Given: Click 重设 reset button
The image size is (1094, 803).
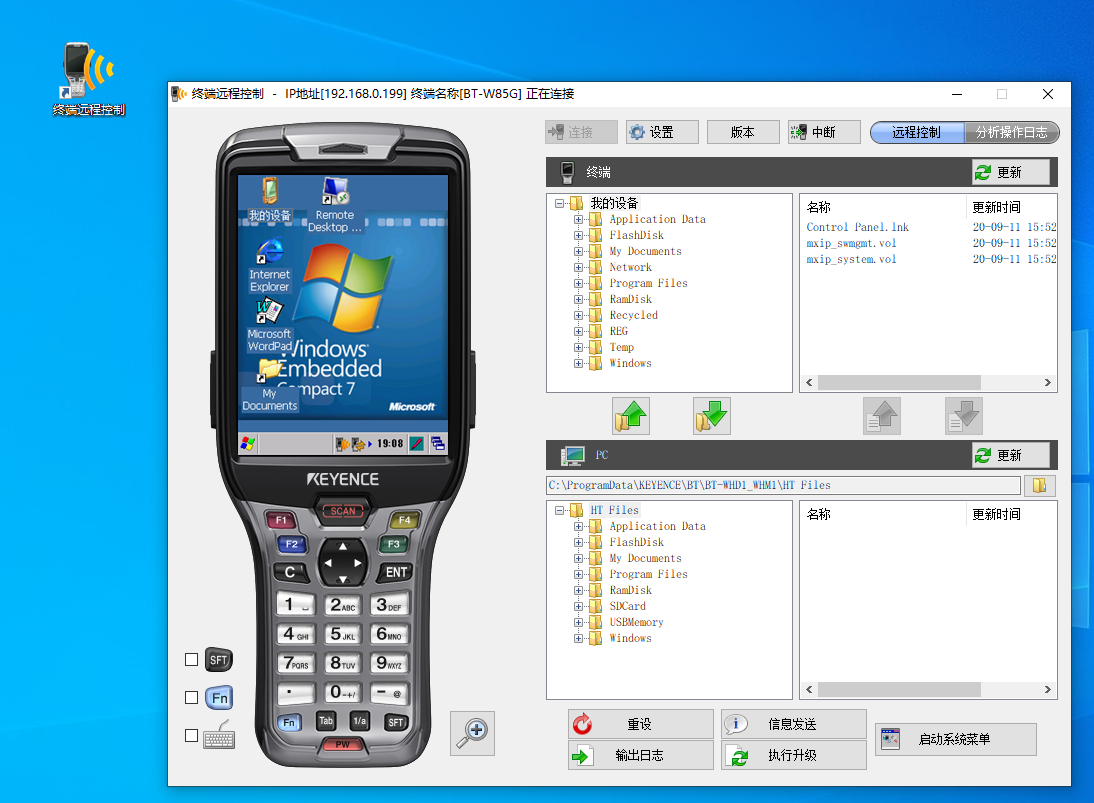Looking at the screenshot, I should coord(640,724).
